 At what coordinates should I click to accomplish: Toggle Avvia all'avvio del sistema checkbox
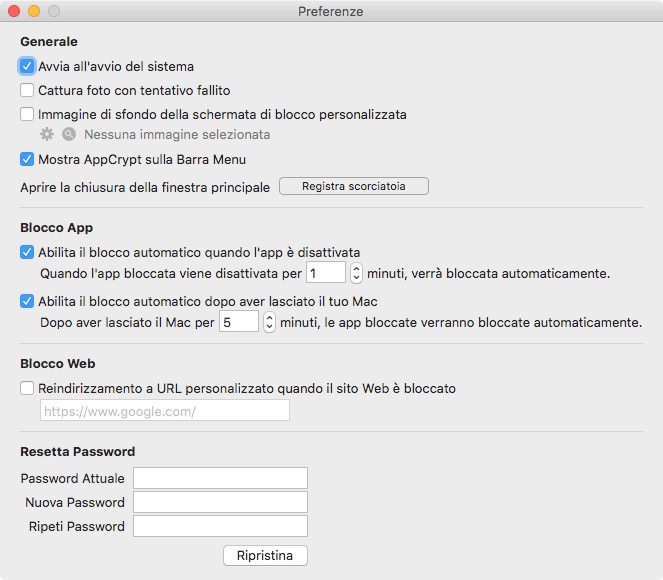click(x=27, y=67)
